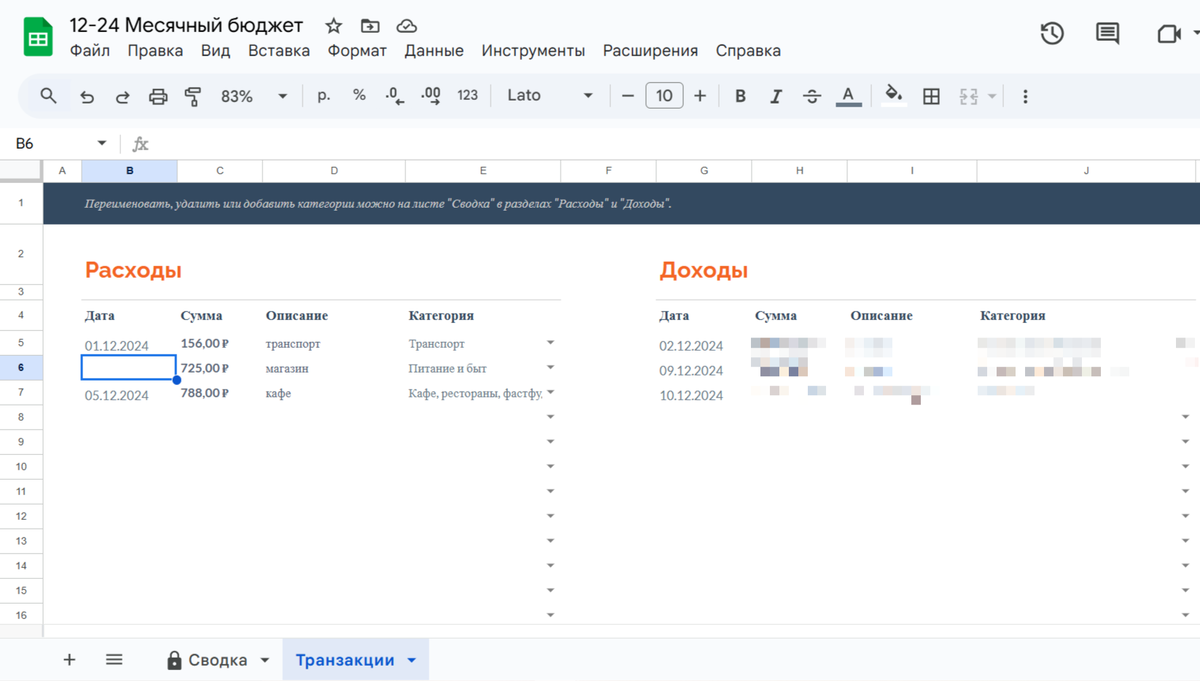Open zoom level 83% dropdown

(254, 96)
